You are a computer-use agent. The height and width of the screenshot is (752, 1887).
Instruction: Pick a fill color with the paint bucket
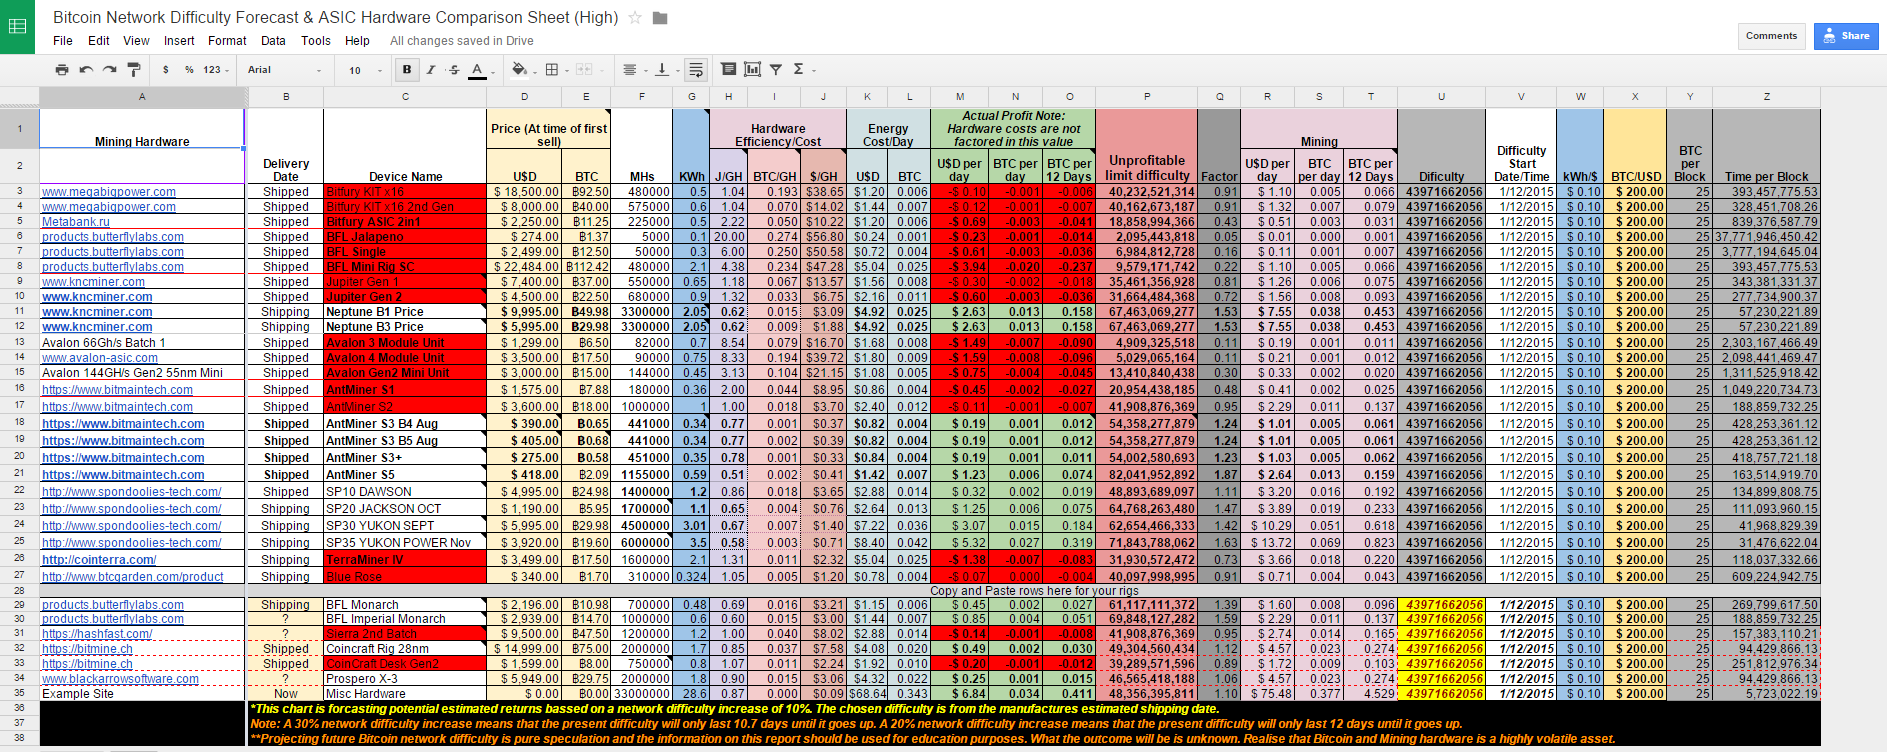[x=519, y=70]
